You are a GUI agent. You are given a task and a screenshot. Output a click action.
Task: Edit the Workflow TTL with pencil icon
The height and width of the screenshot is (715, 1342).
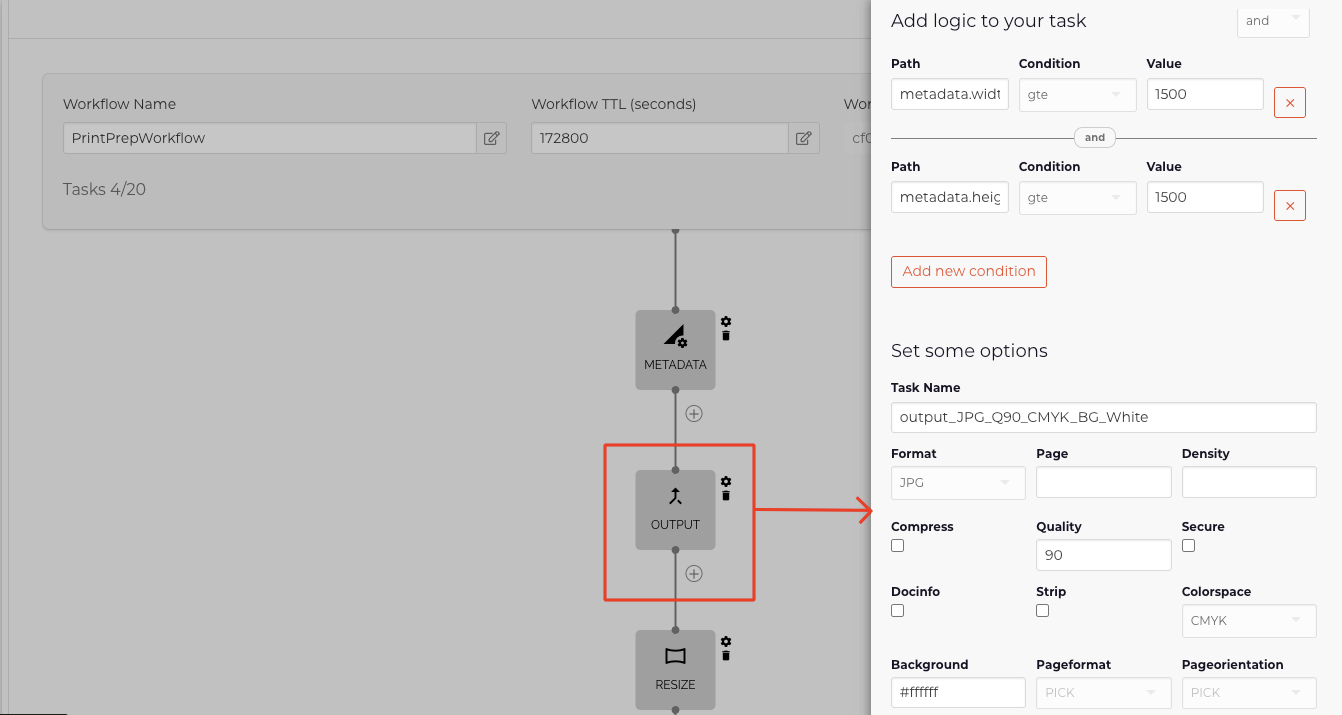click(803, 139)
